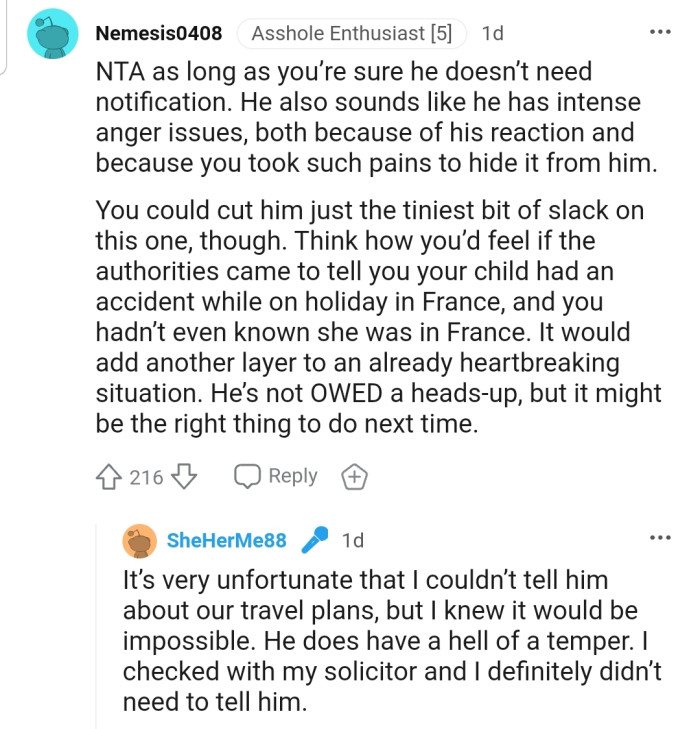Click the give award plus icon
This screenshot has width=700, height=729.
tap(353, 478)
